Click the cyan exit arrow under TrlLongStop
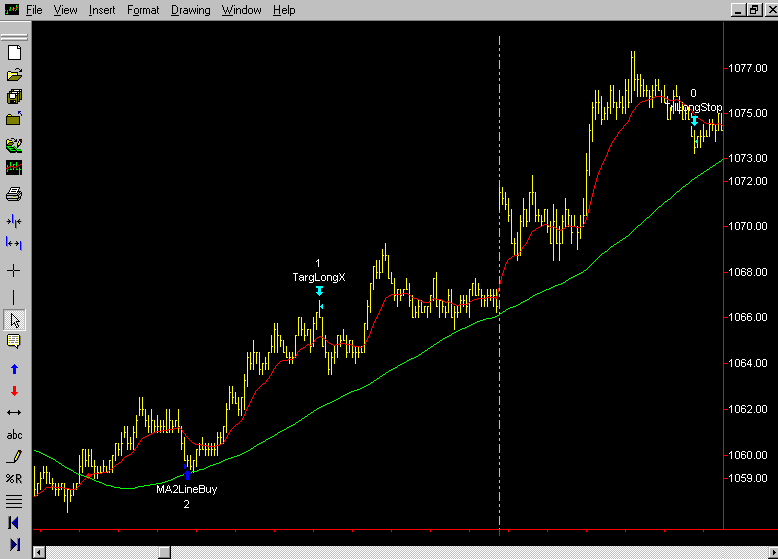The image size is (778, 559). point(694,121)
